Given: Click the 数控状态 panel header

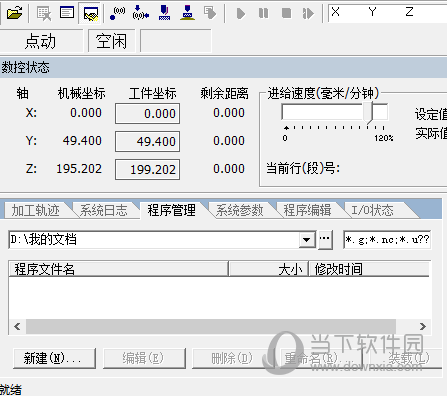Looking at the screenshot, I should (x=223, y=68).
